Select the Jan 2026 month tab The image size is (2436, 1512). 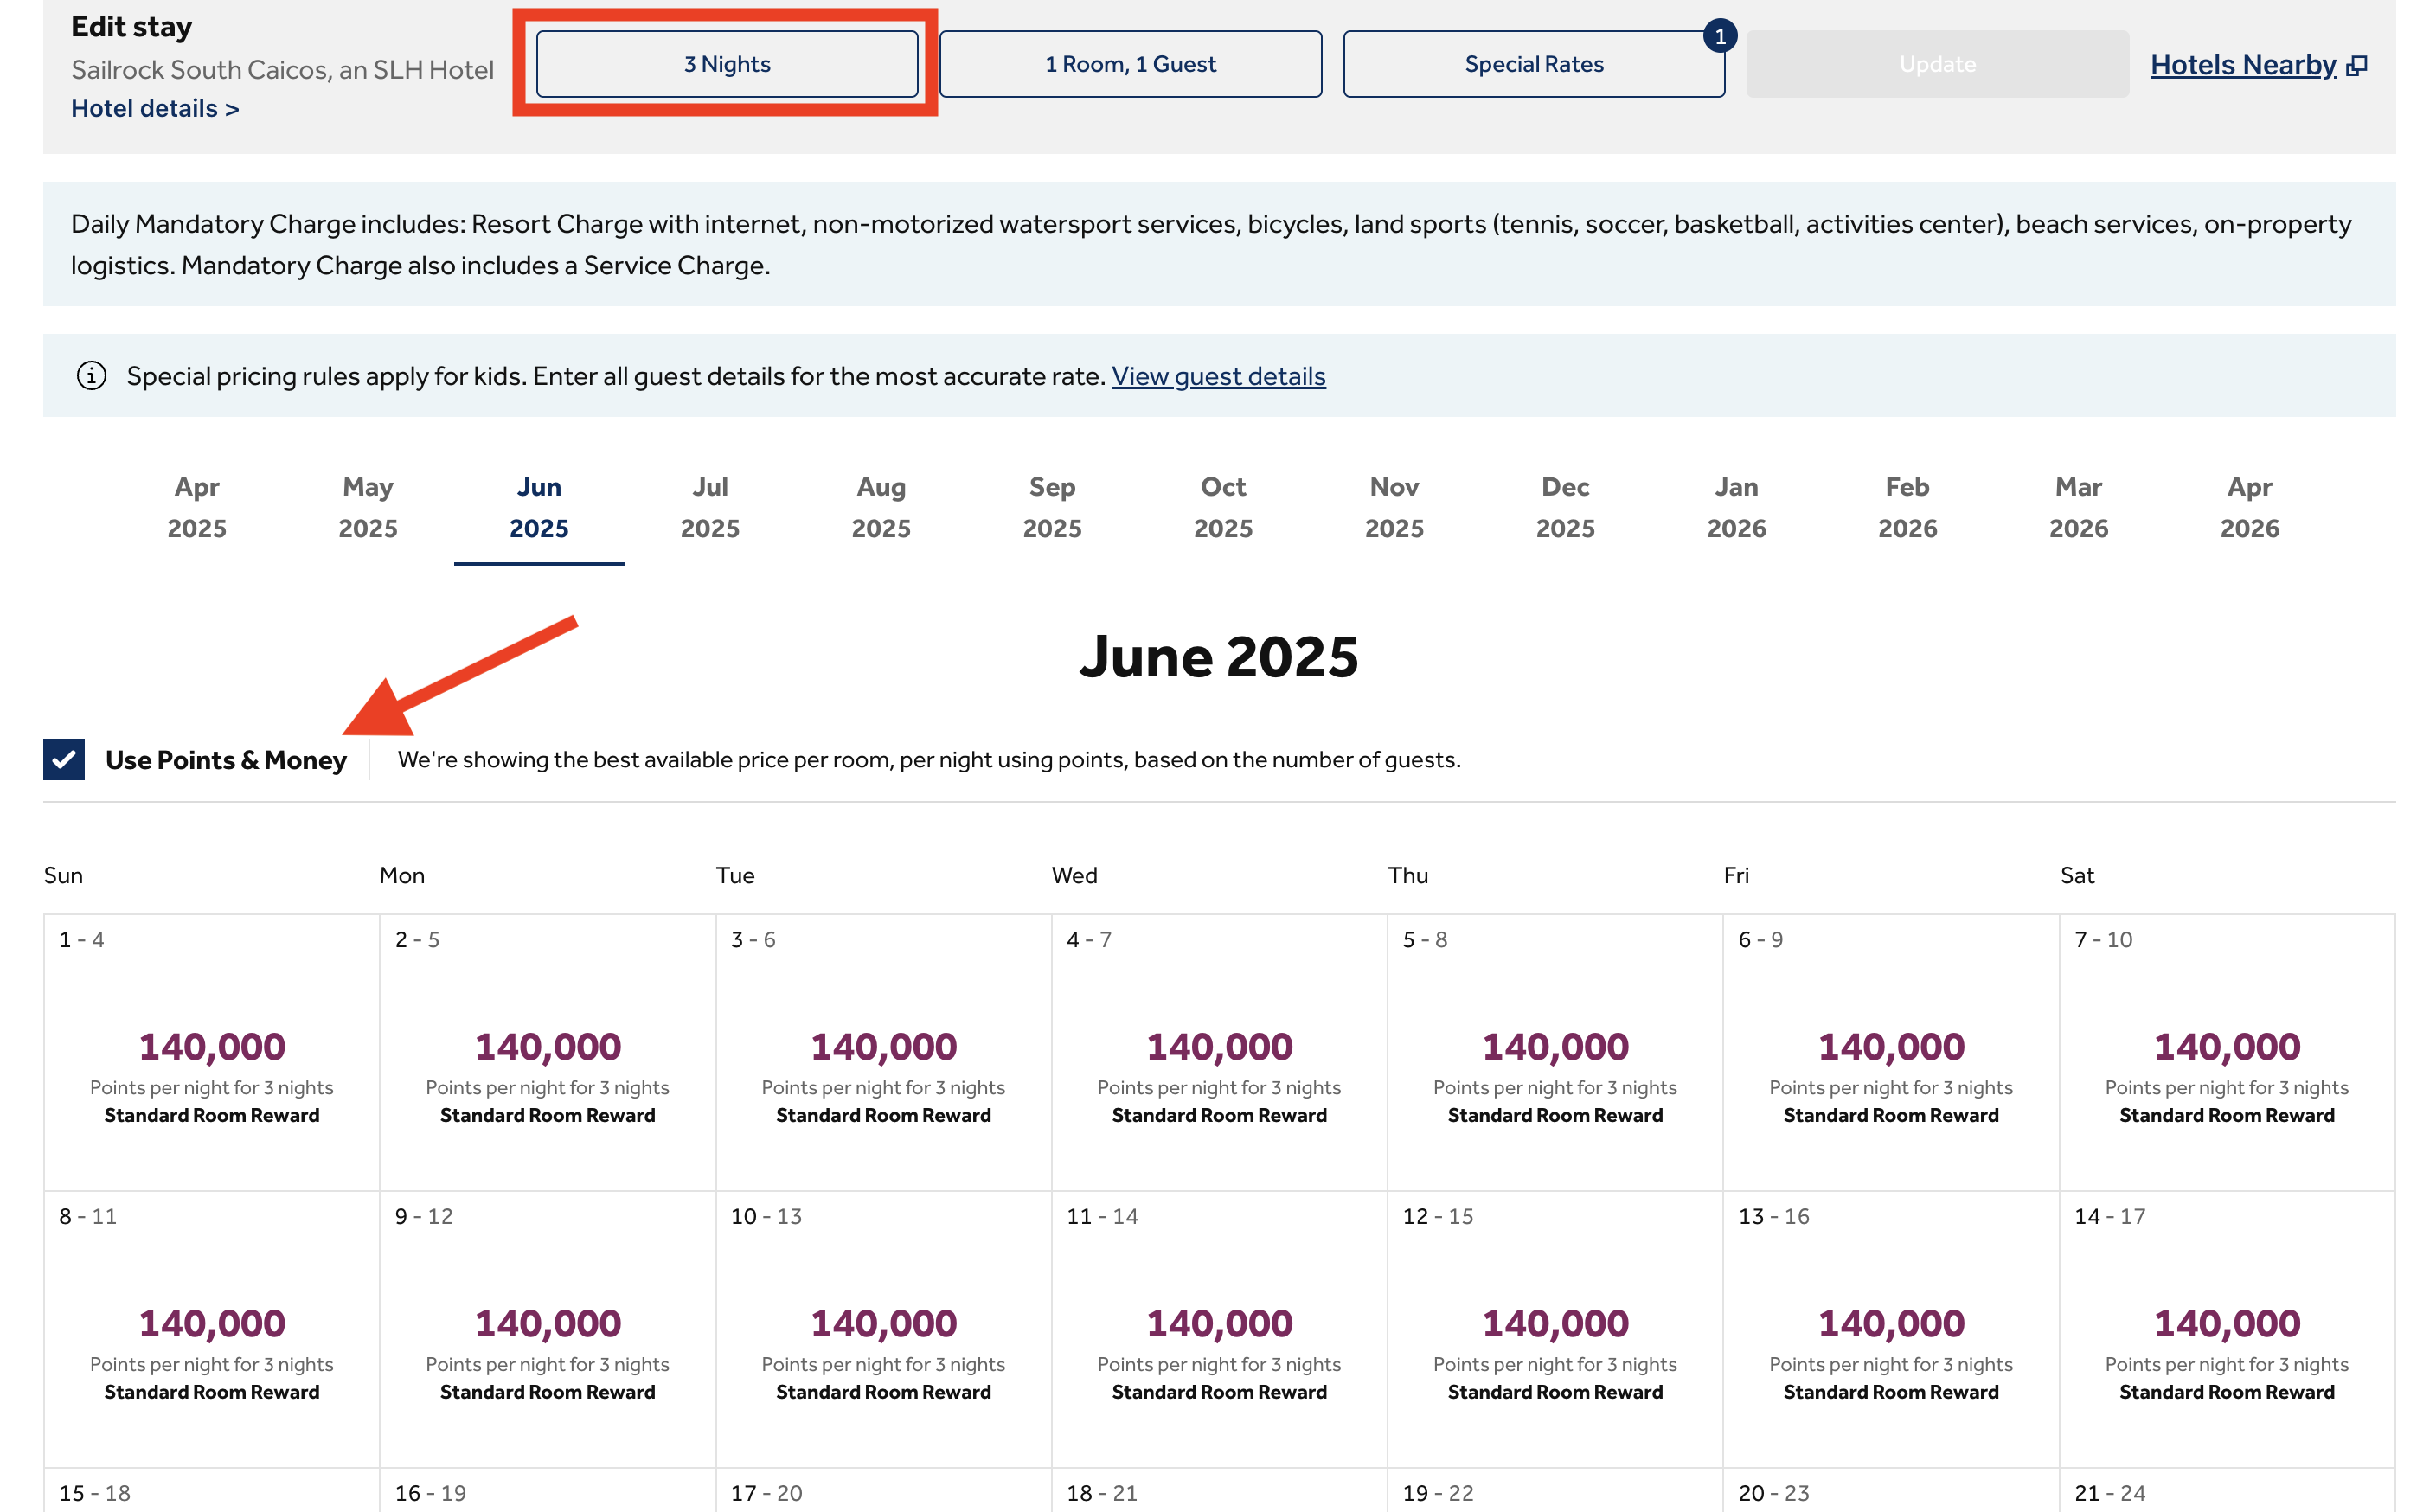[x=1736, y=508]
